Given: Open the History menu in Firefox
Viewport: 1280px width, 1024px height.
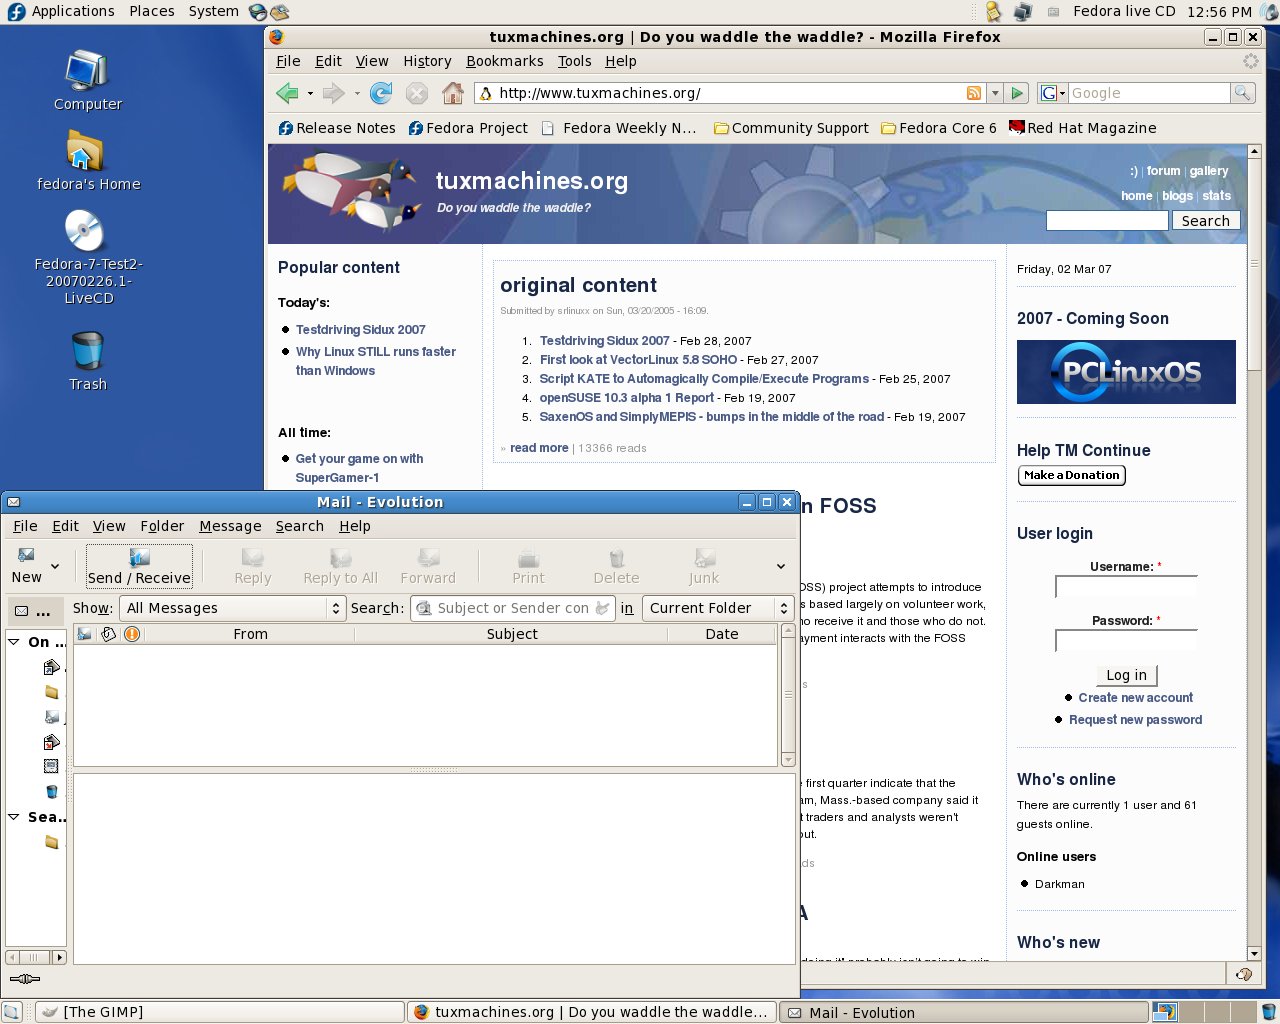Looking at the screenshot, I should coord(427,61).
